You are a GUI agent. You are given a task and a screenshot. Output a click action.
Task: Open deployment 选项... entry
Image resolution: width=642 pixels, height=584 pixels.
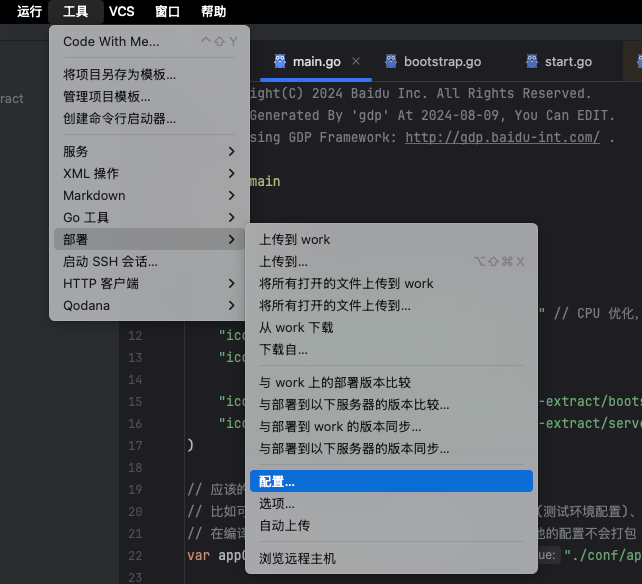pyautogui.click(x=391, y=503)
